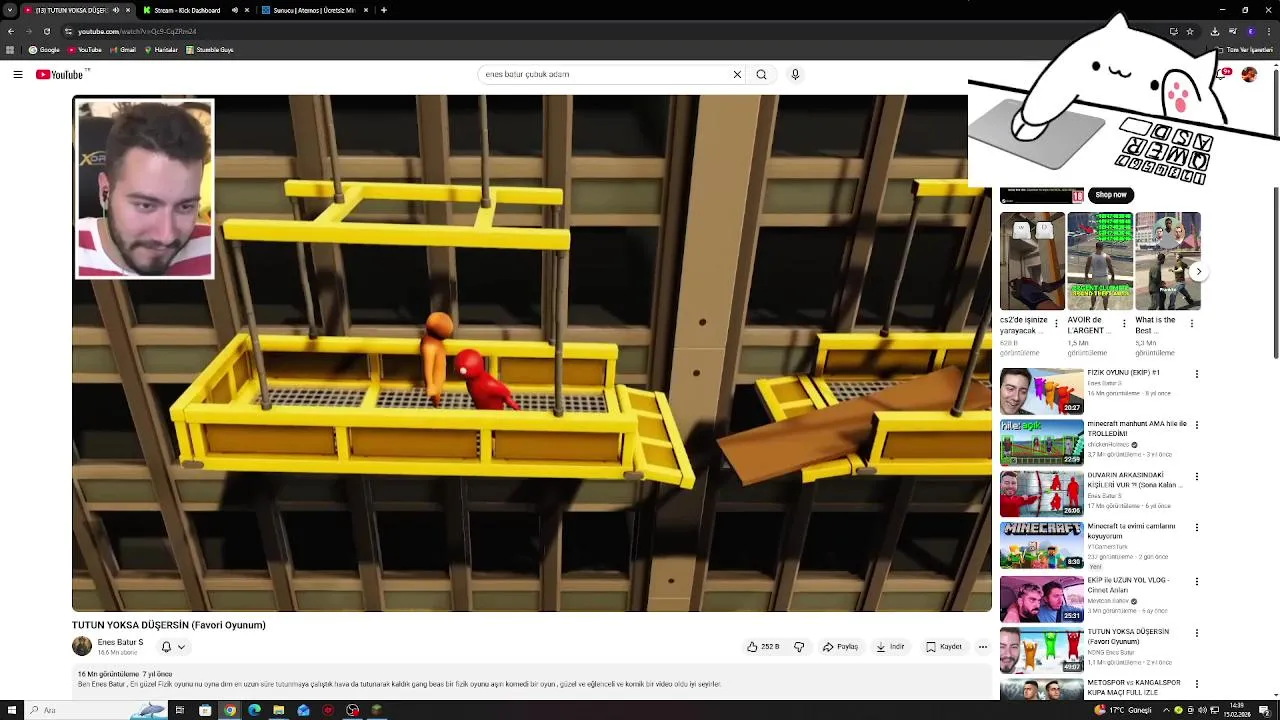Open the Enes Batur S channel name
The height and width of the screenshot is (720, 1280).
[x=120, y=642]
